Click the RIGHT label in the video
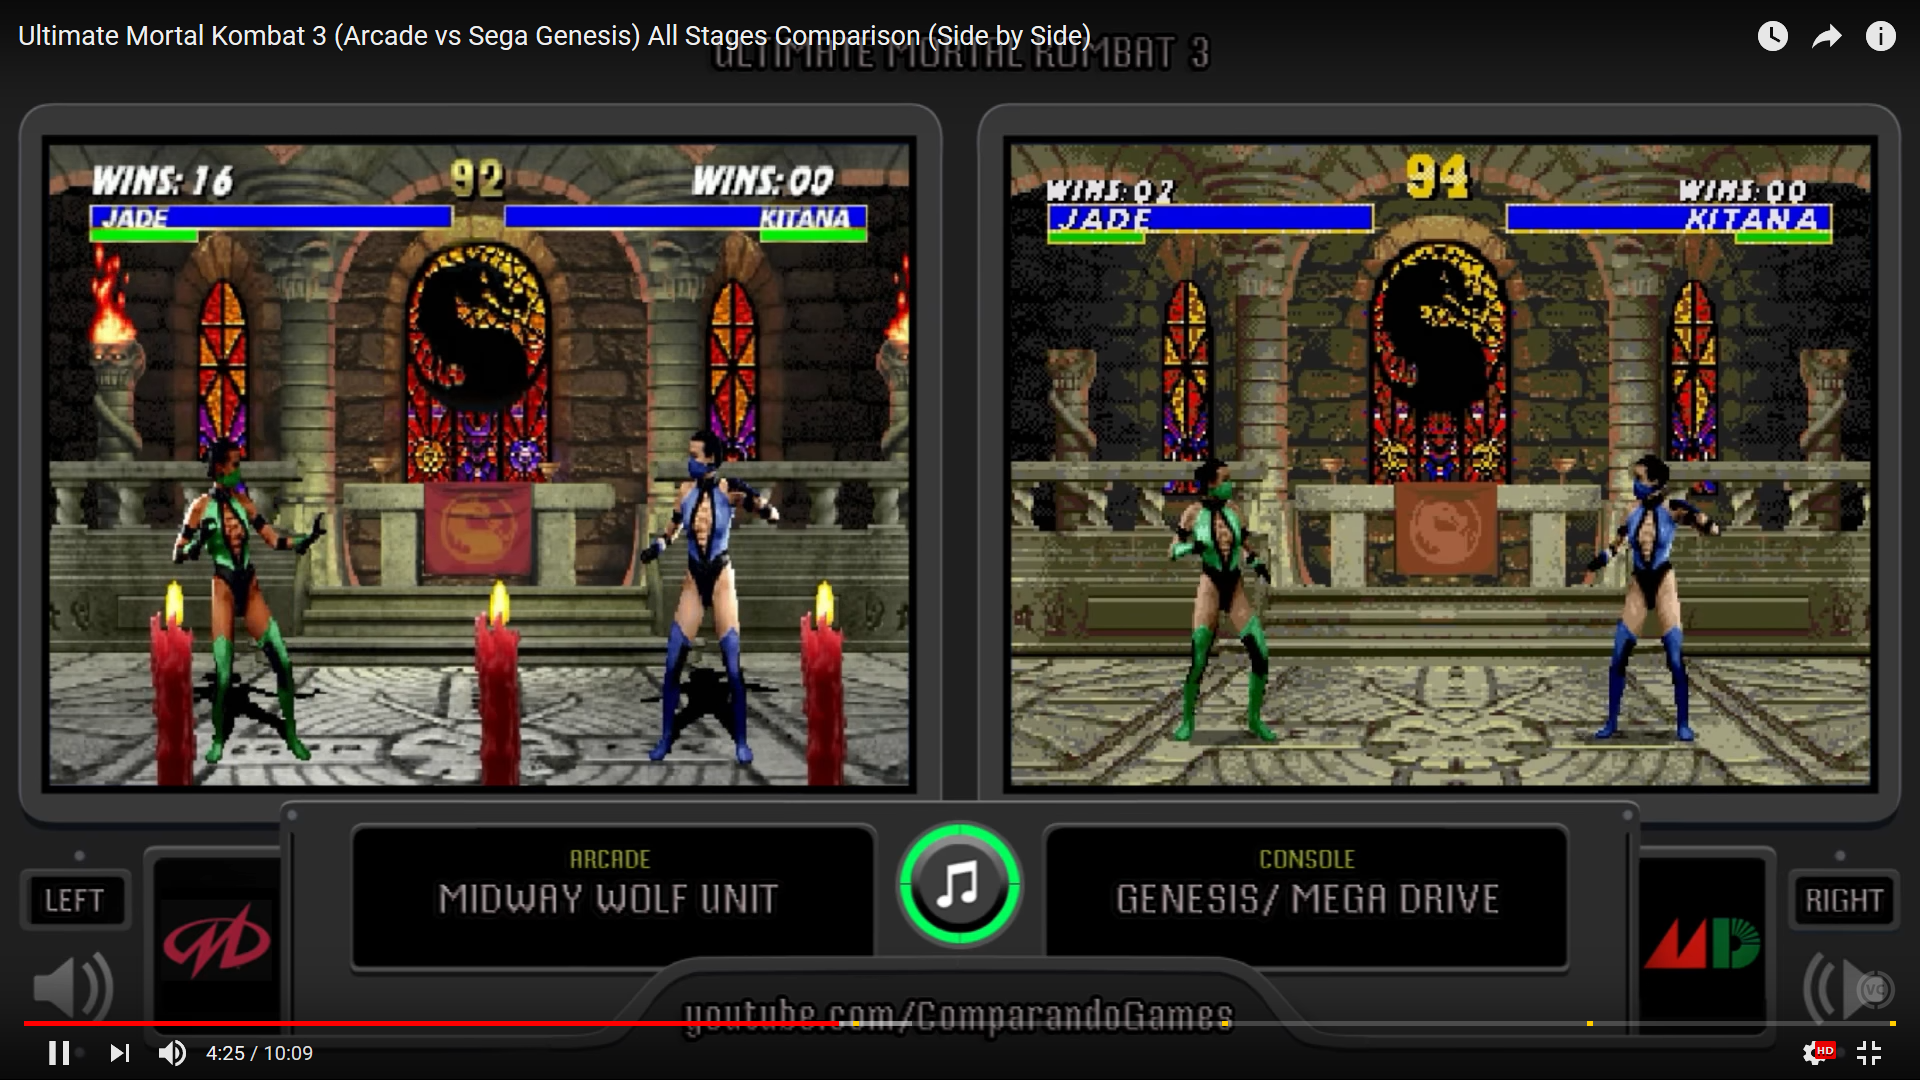The image size is (1920, 1080). tap(1844, 900)
